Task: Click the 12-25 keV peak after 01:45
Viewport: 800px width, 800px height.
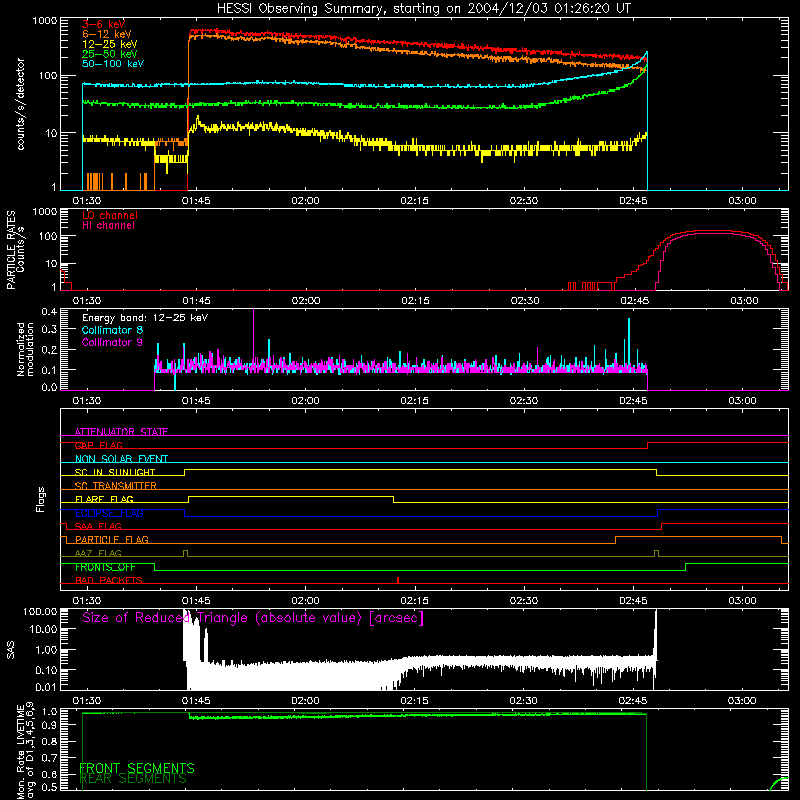Action: 197,120
